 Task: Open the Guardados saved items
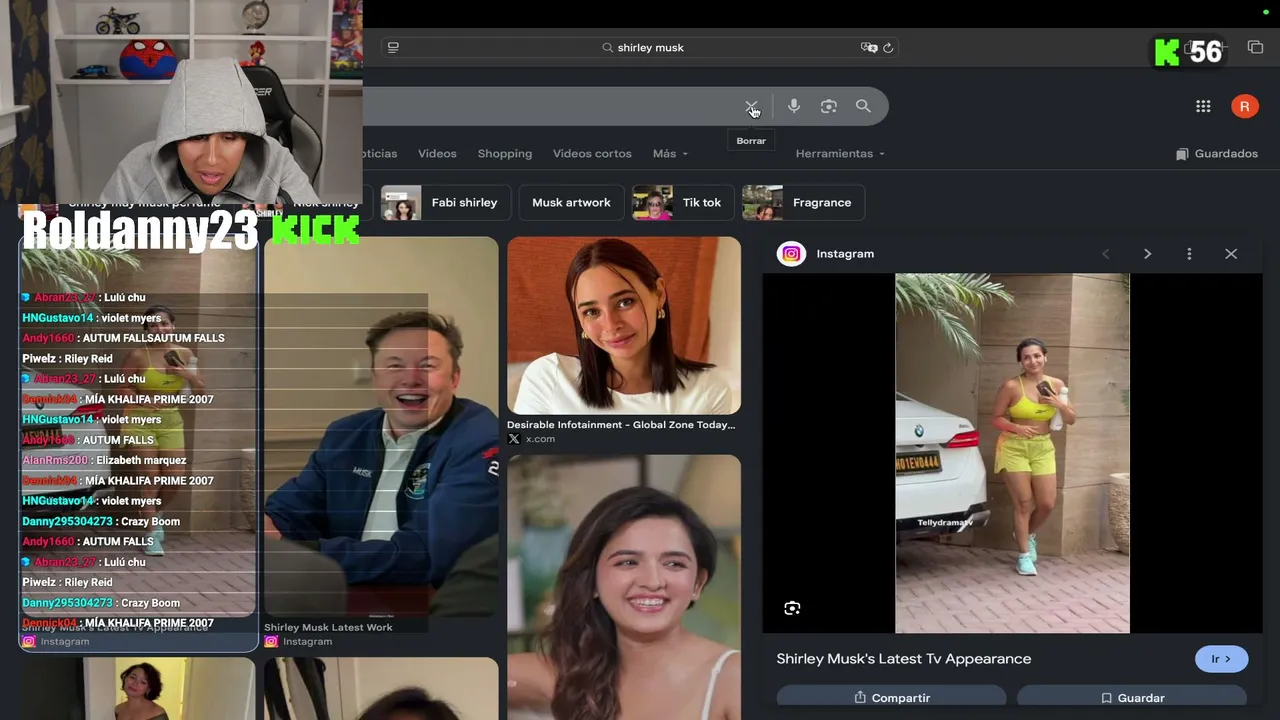pyautogui.click(x=1217, y=154)
